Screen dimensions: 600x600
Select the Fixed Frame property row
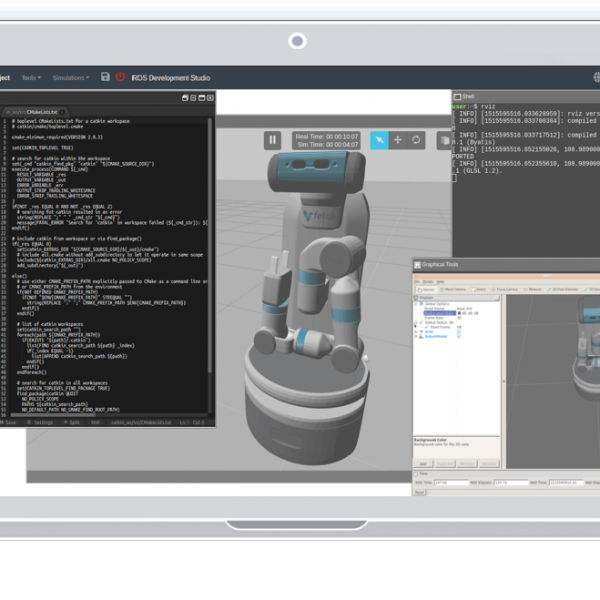coord(448,308)
